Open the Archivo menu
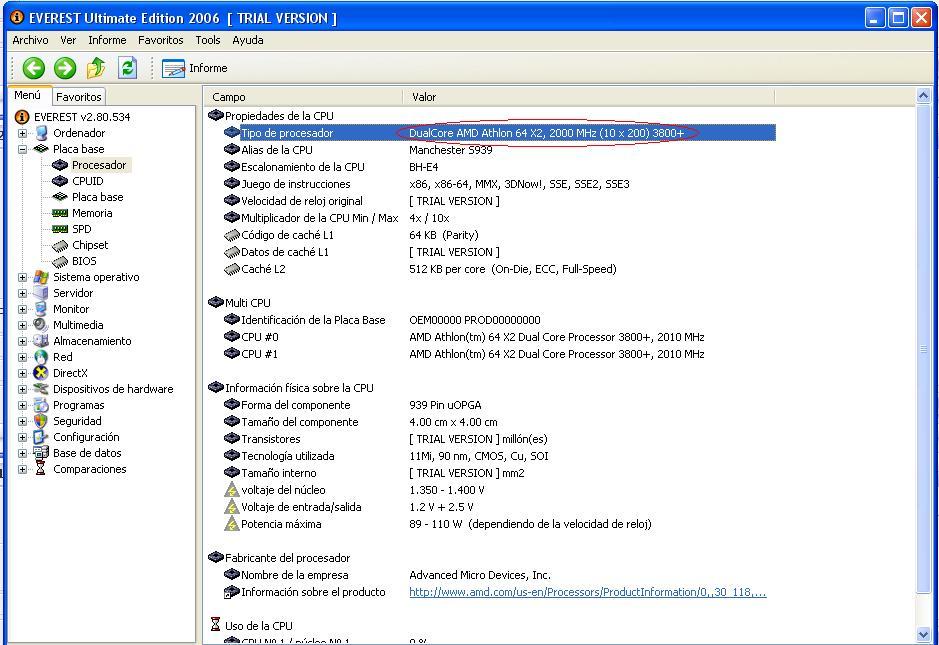The width and height of the screenshot is (939, 645). [x=30, y=40]
